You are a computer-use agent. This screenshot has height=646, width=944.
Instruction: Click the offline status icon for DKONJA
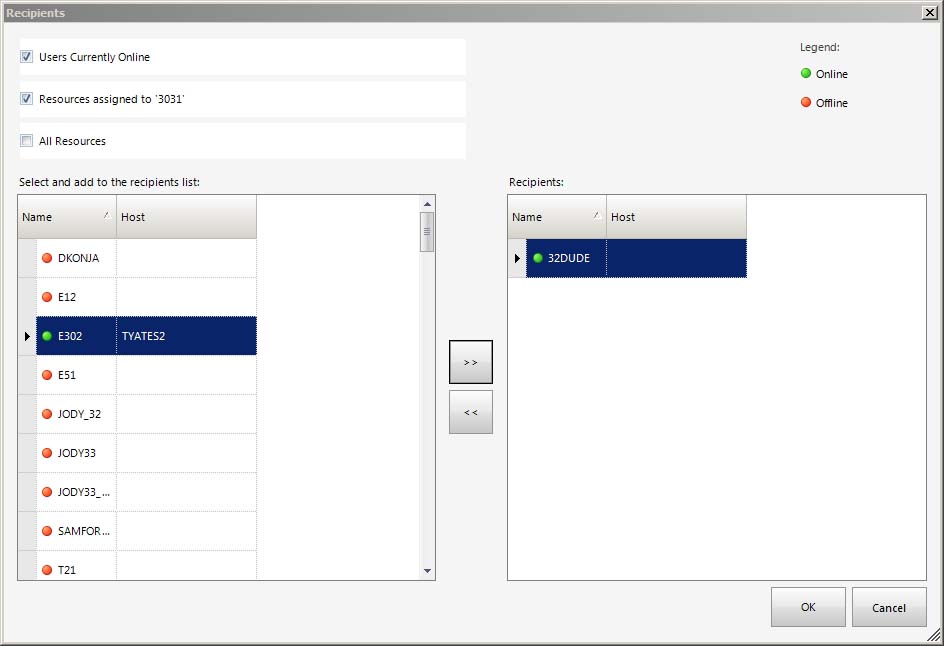pos(47,258)
